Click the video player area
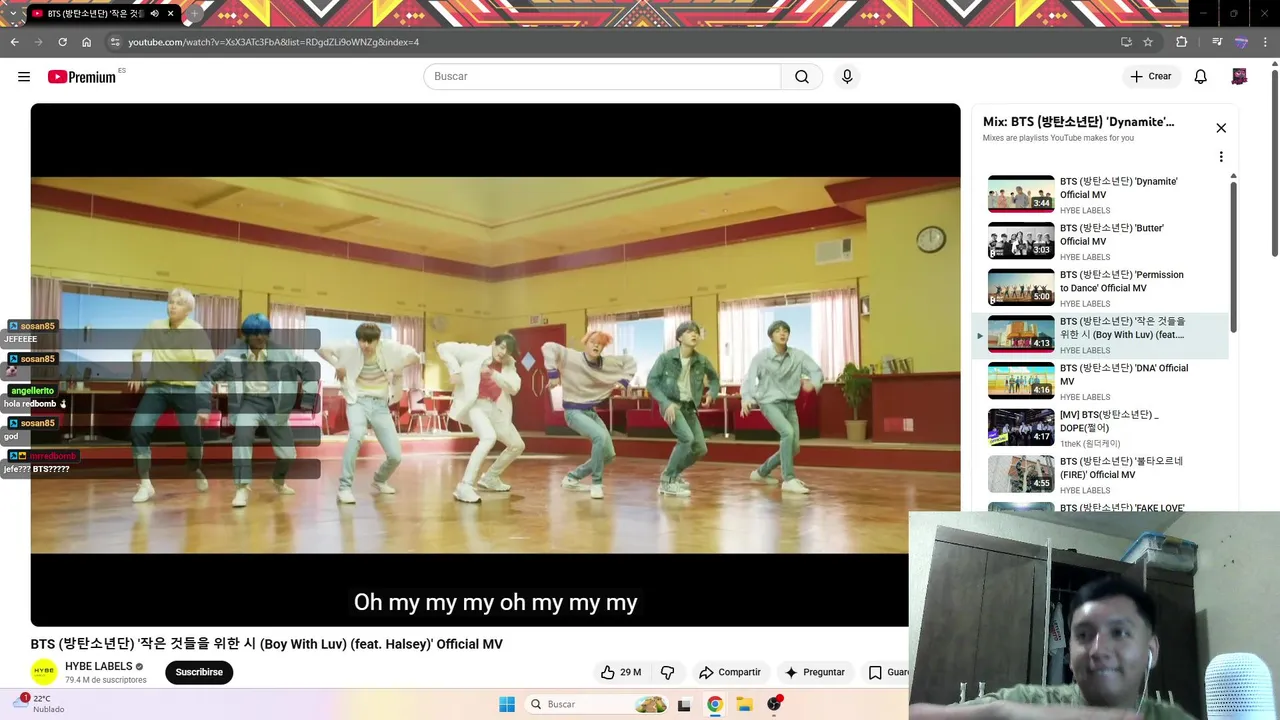The height and width of the screenshot is (720, 1280). (495, 365)
